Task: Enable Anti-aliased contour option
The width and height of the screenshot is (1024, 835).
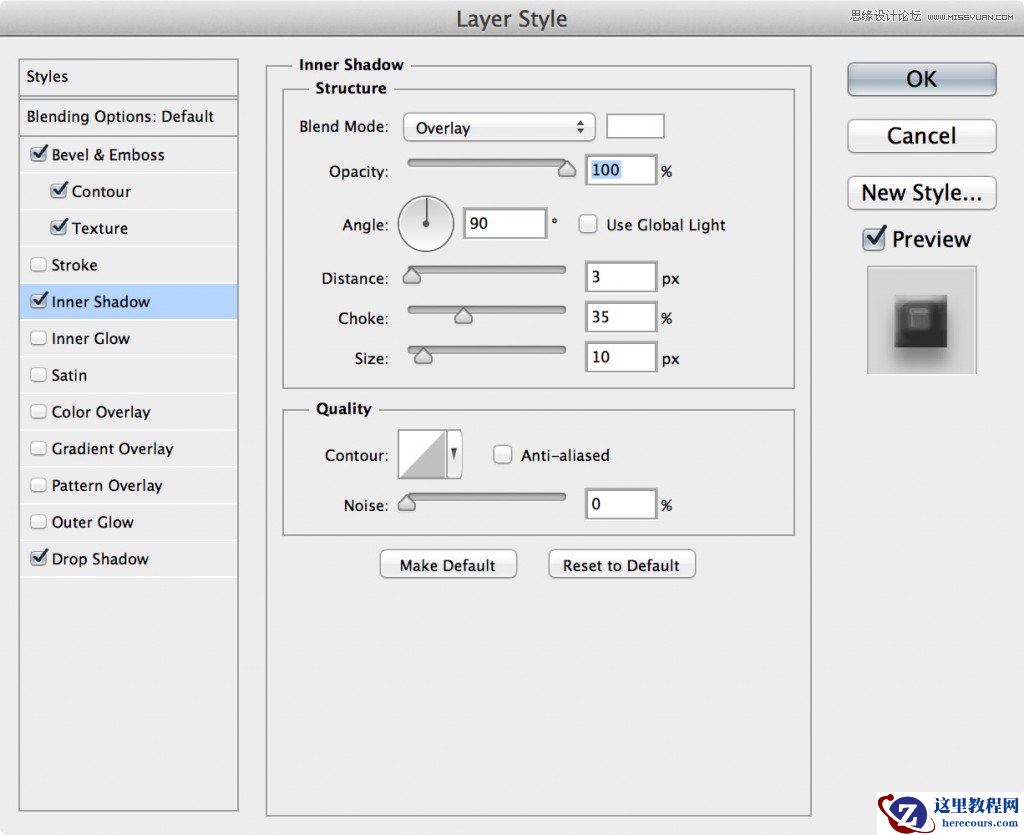Action: click(502, 454)
